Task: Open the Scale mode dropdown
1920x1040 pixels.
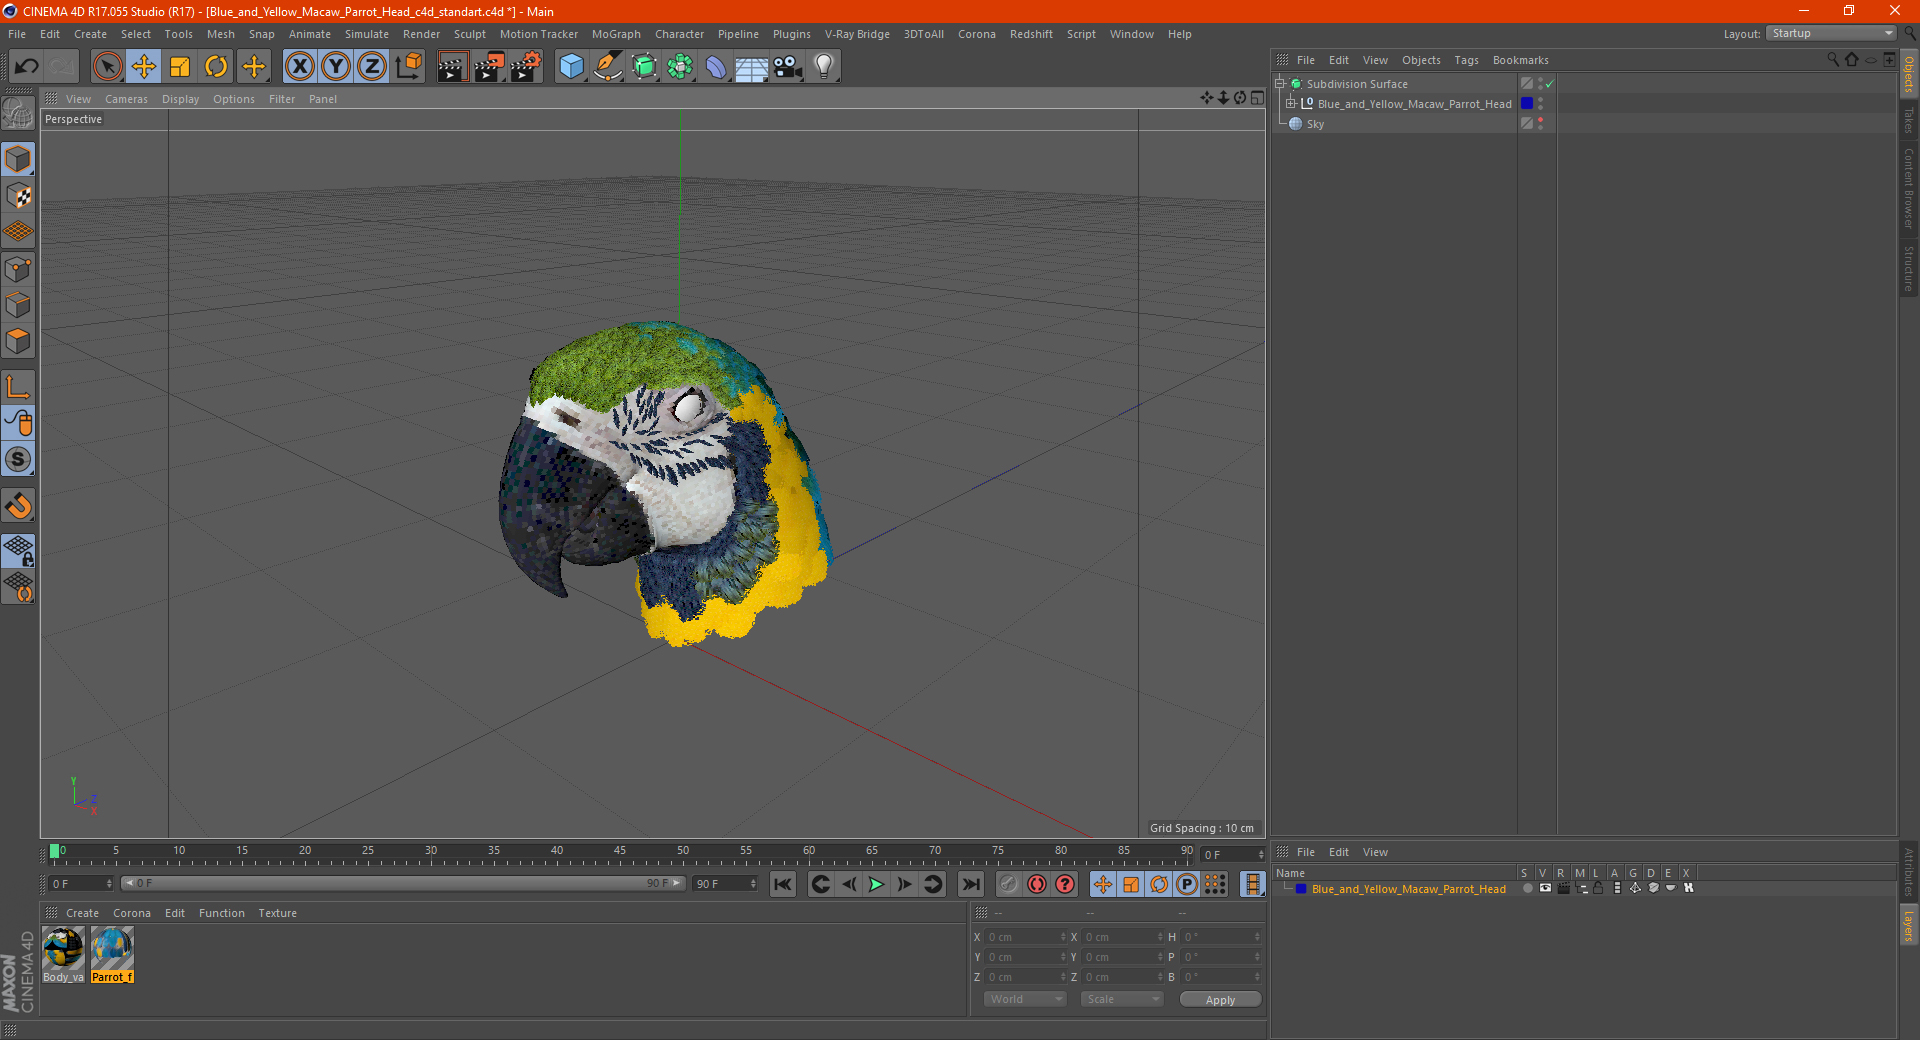Action: [1122, 999]
